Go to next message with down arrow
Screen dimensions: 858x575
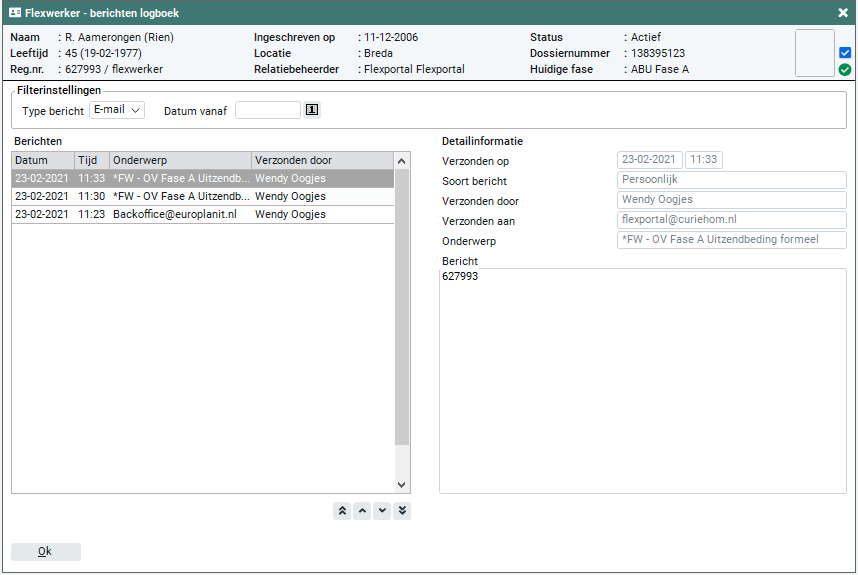(382, 511)
